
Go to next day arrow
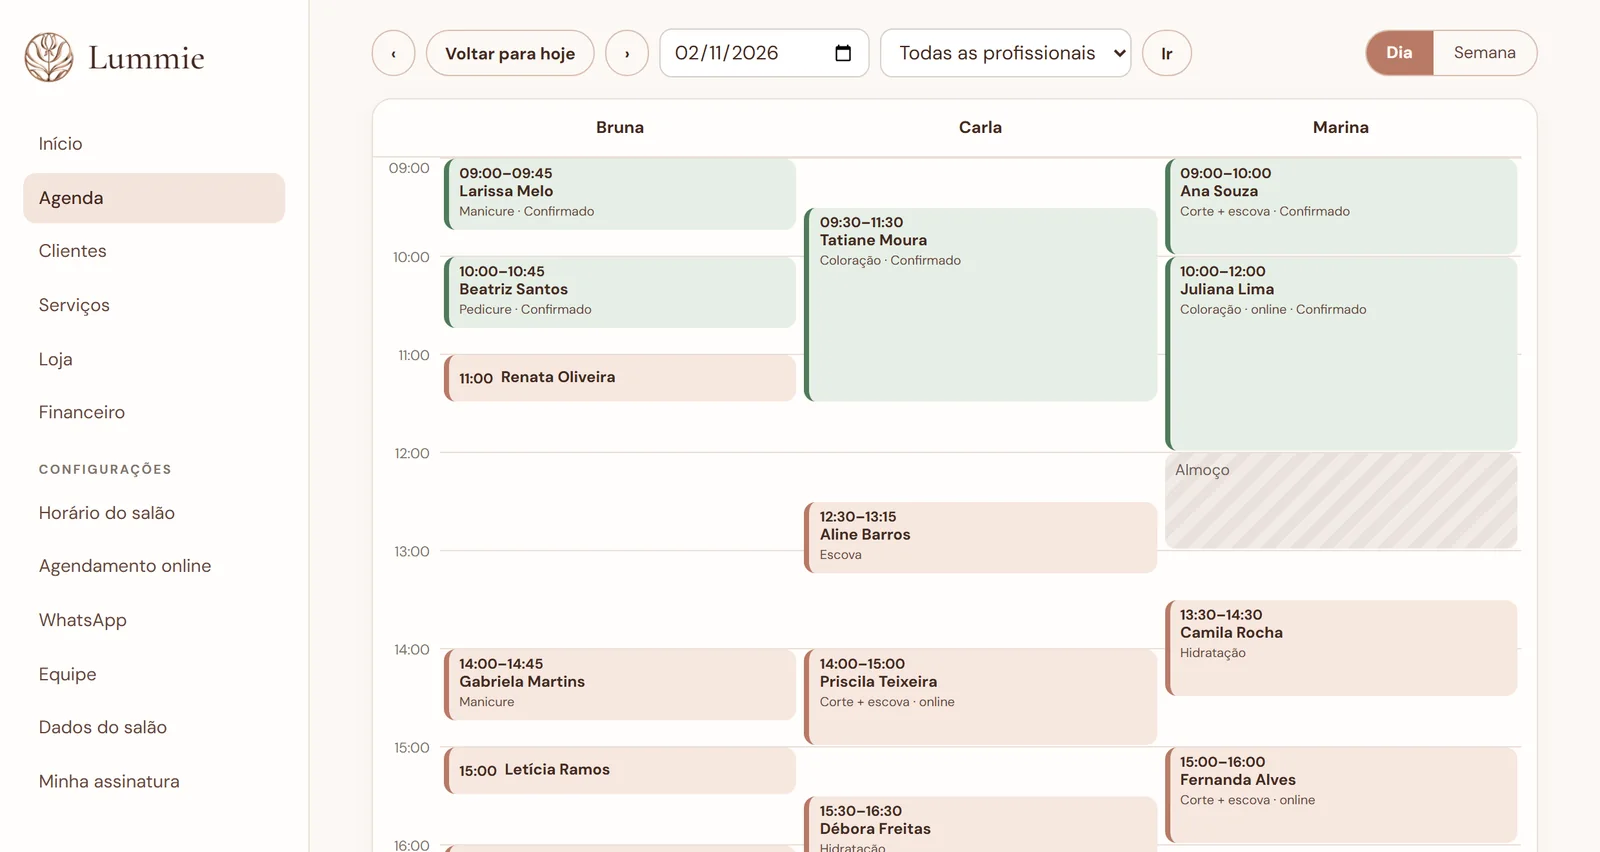coord(627,53)
